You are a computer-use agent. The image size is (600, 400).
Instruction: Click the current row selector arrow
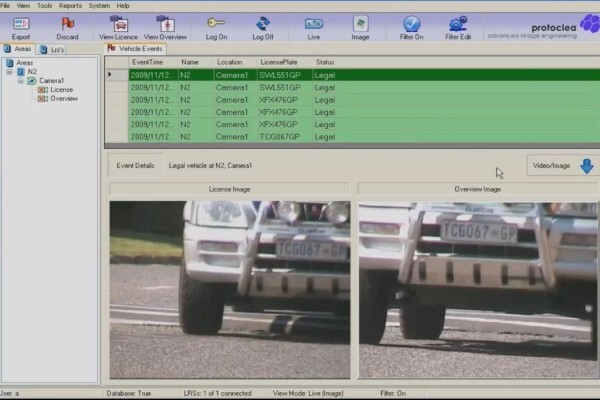click(110, 75)
